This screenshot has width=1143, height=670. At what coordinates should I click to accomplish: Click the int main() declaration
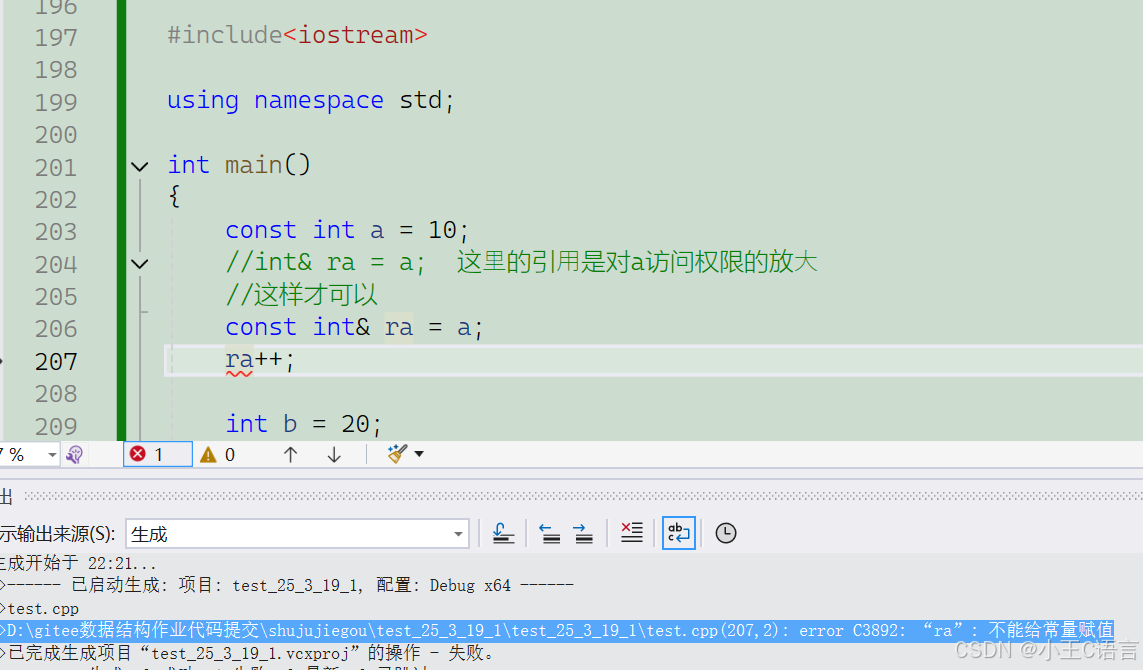[239, 165]
